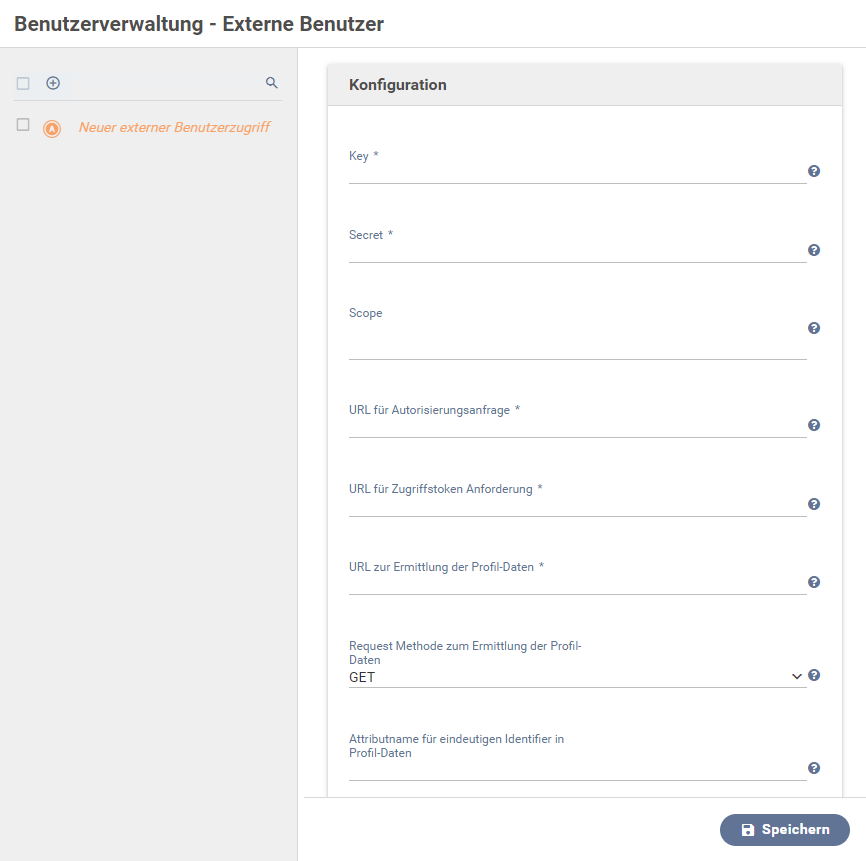Image resolution: width=866 pixels, height=861 pixels.
Task: Open search with the magnifier icon
Action: pos(271,83)
